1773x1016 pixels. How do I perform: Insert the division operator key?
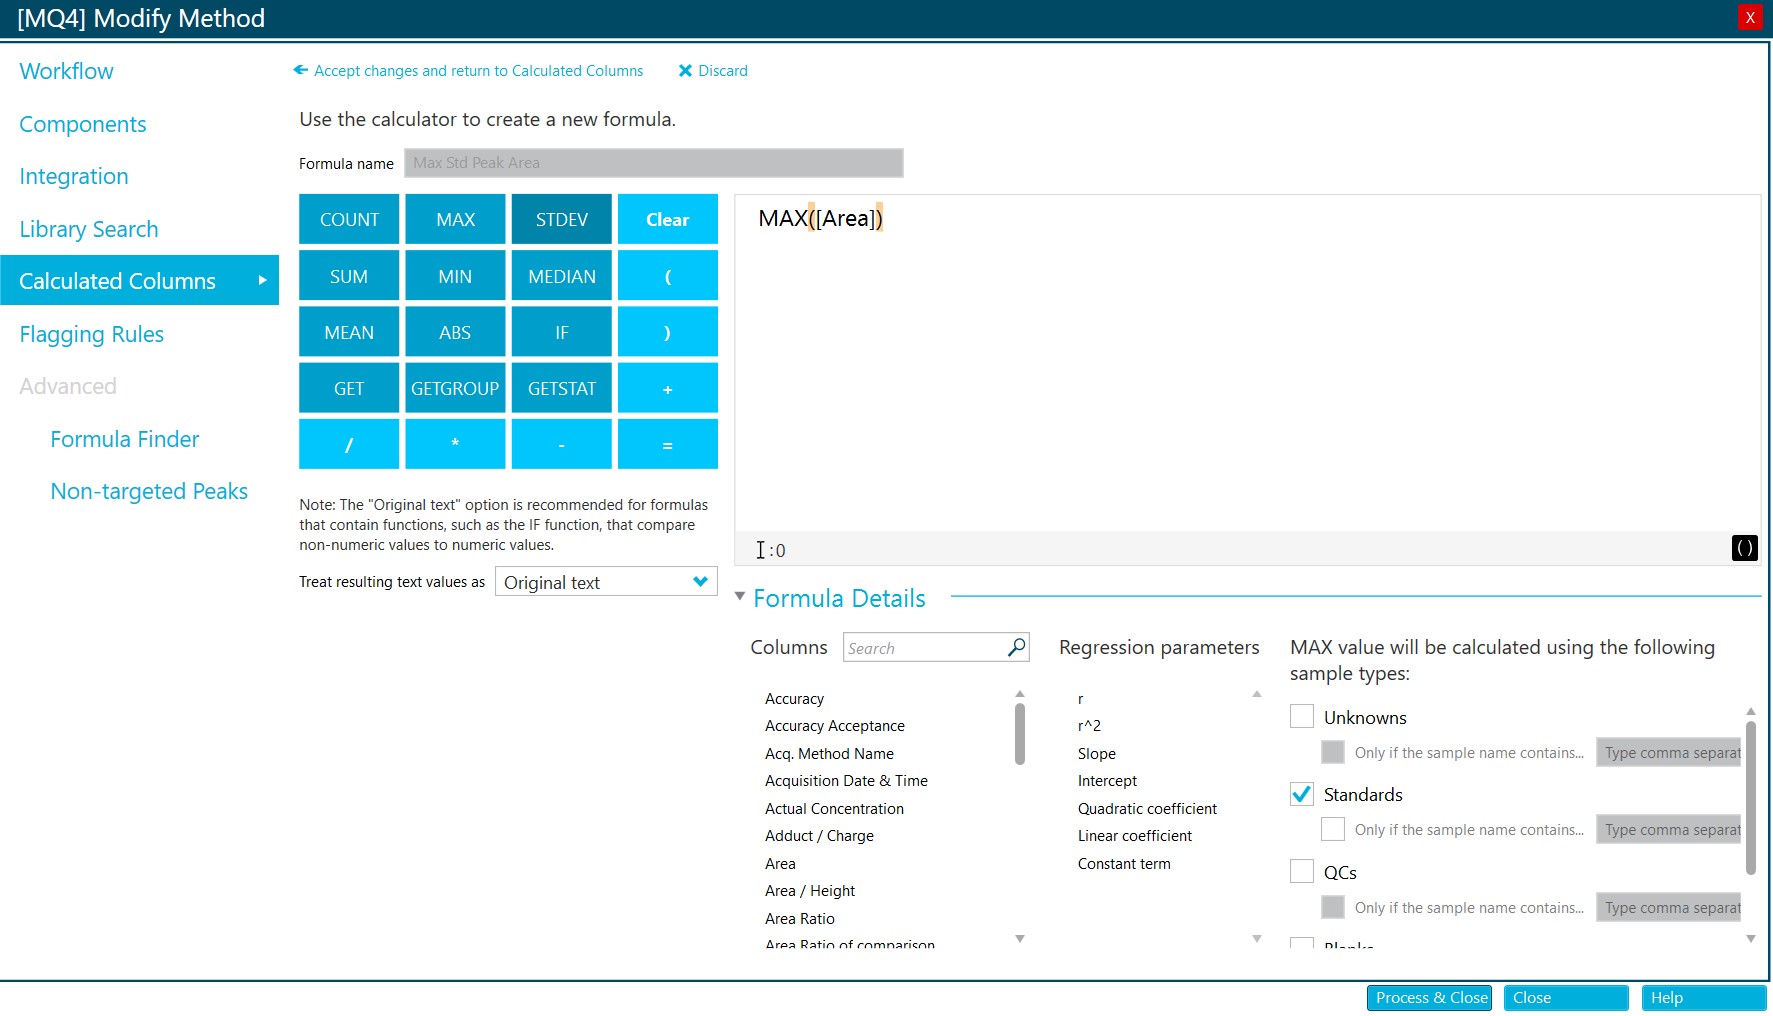coord(349,444)
